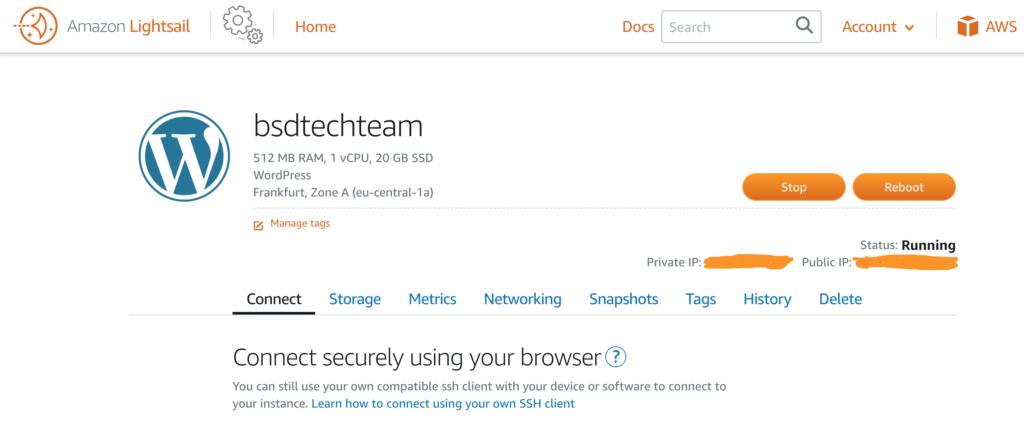Open the Snapshots tab
Screen dimensions: 1024x430
(624, 299)
